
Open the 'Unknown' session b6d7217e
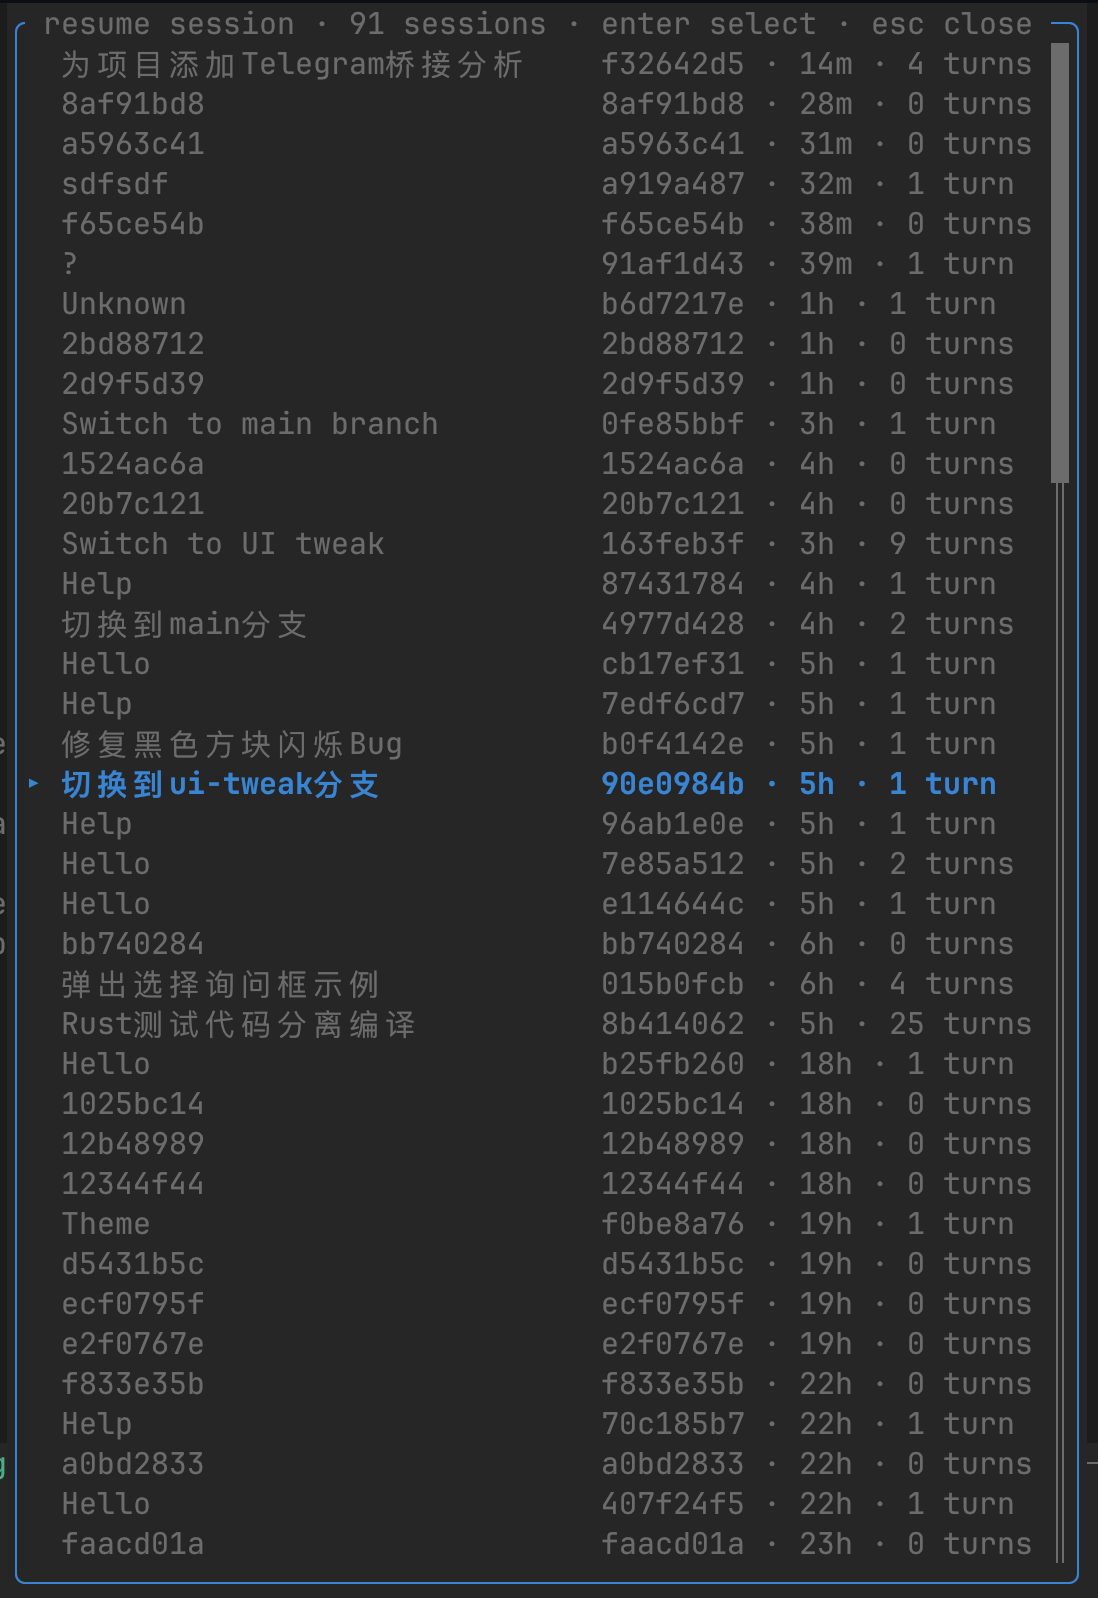pos(546,304)
